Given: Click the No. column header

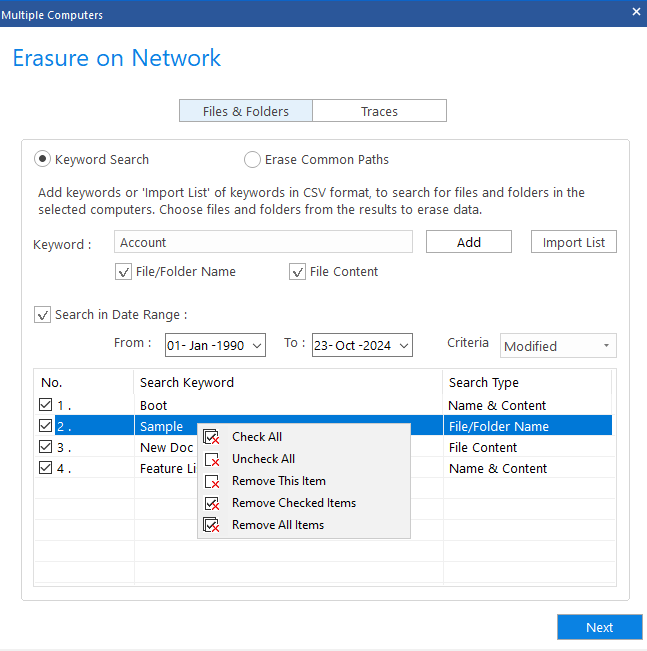Looking at the screenshot, I should click(x=84, y=382).
